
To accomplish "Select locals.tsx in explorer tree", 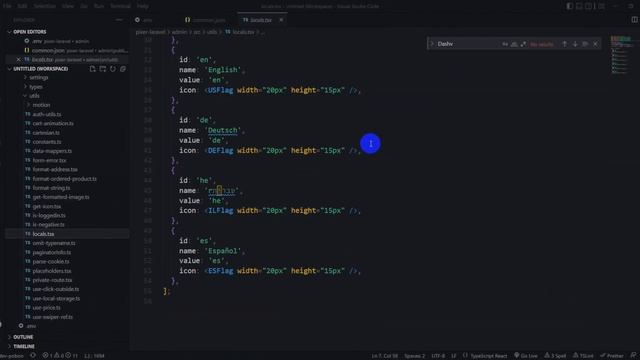I will 43,234.
